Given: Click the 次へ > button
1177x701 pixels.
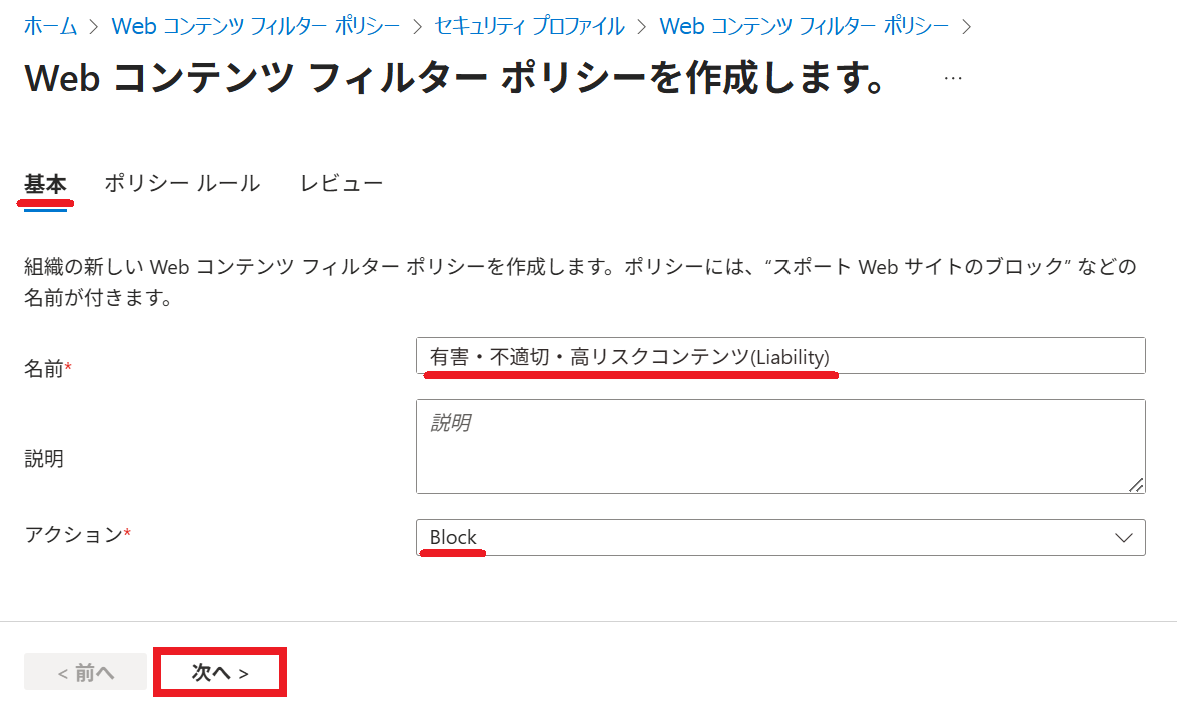Looking at the screenshot, I should pyautogui.click(x=220, y=672).
